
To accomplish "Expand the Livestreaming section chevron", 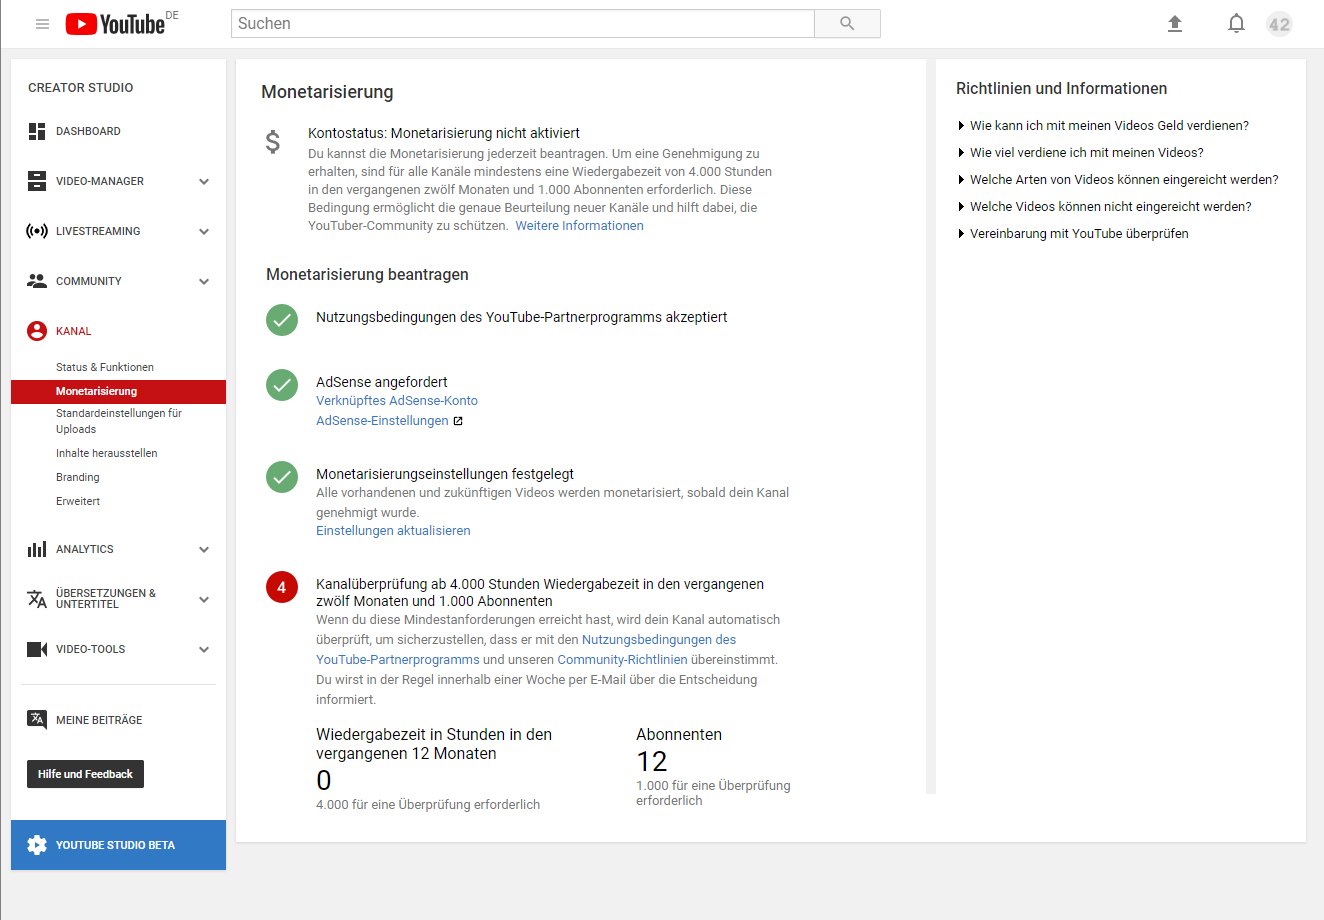I will [204, 231].
